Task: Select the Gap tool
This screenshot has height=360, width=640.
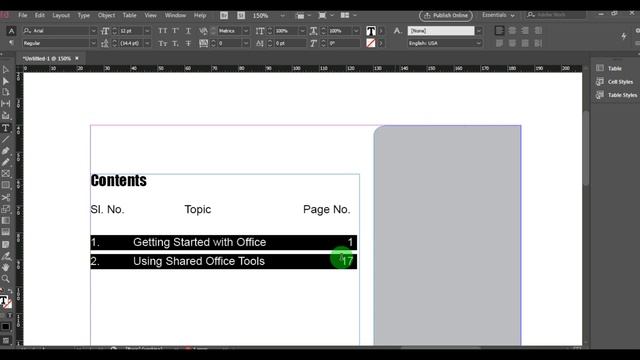Action: [x=6, y=104]
